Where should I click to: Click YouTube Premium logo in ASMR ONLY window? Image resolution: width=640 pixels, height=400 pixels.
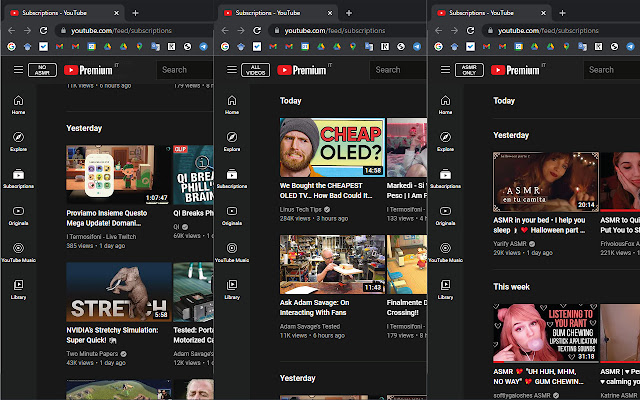coord(516,70)
